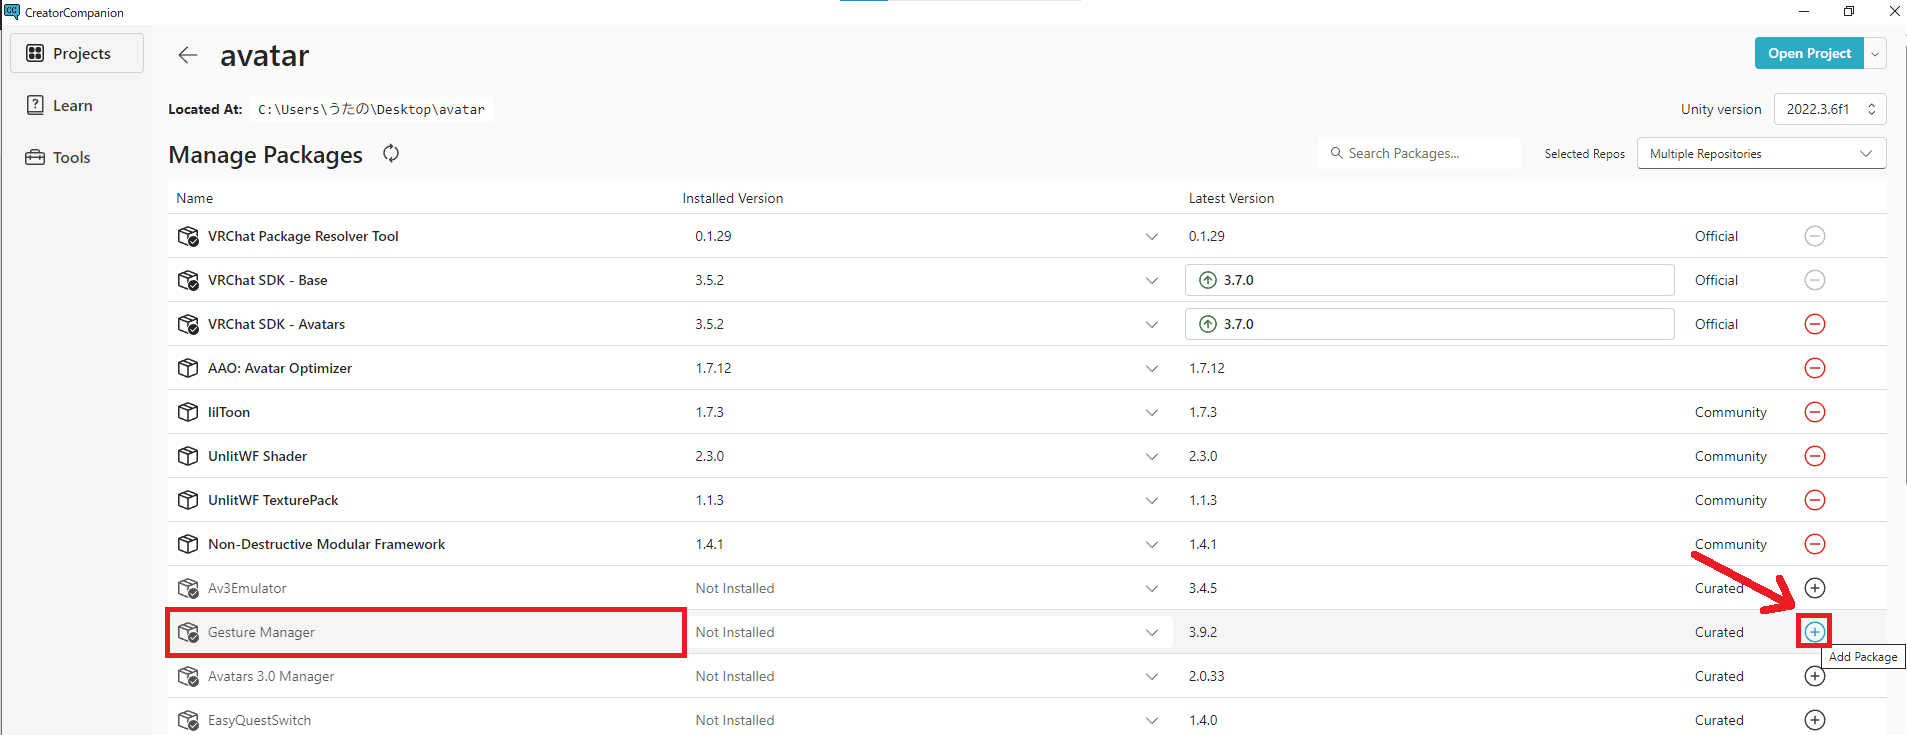Open the Tools section

click(x=71, y=157)
